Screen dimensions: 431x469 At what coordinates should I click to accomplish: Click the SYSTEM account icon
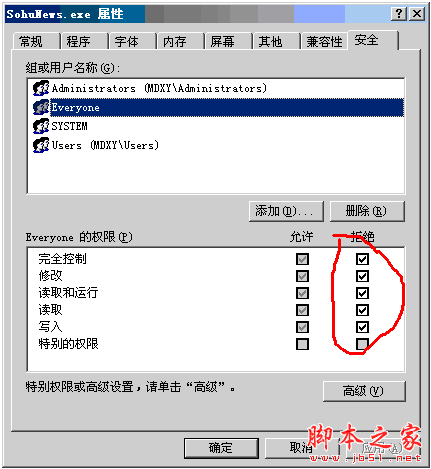tap(41, 126)
